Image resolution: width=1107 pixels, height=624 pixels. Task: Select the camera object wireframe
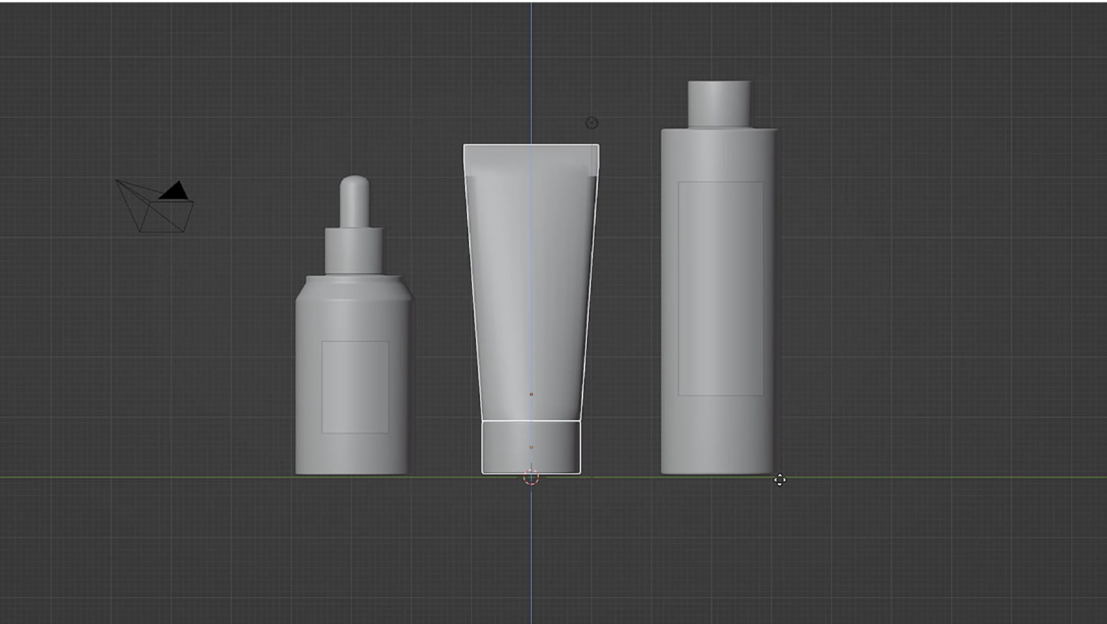point(155,205)
